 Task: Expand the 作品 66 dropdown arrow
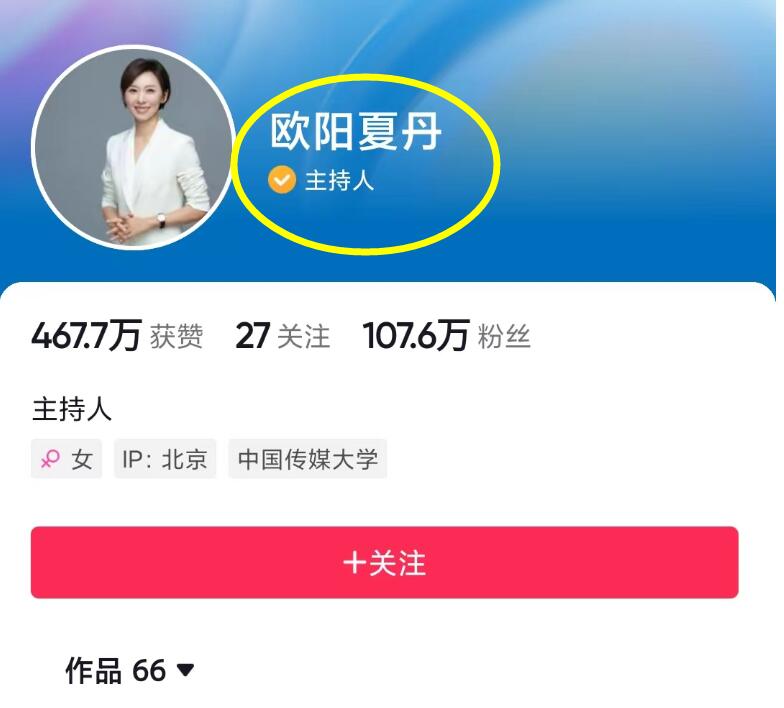click(x=186, y=670)
